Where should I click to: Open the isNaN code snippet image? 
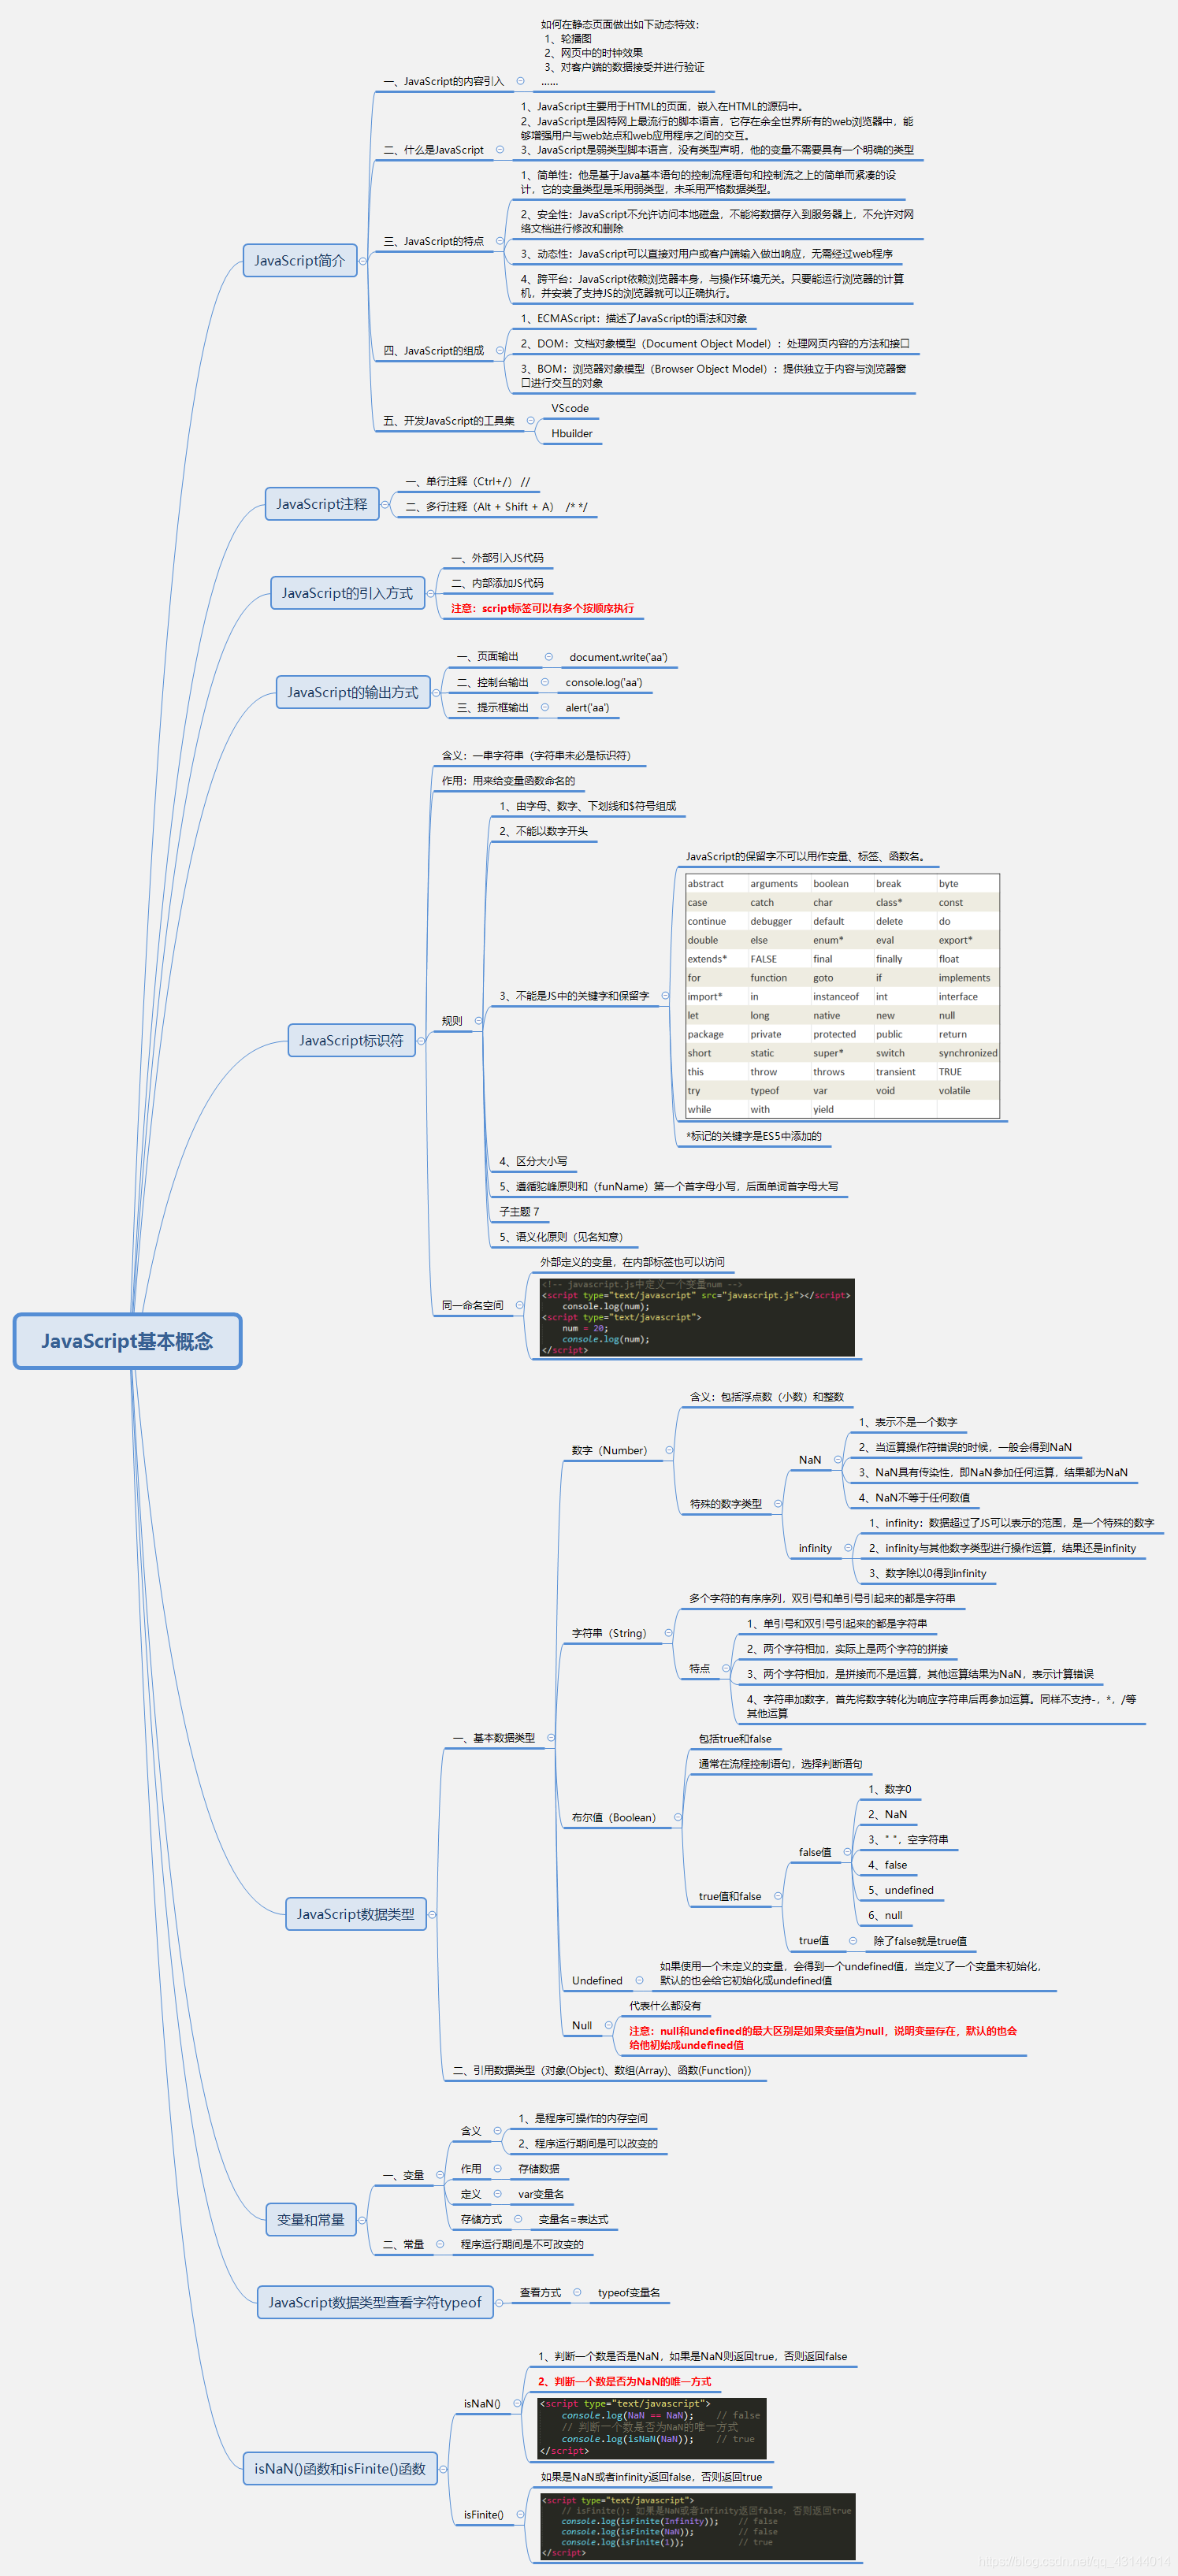click(x=652, y=2427)
